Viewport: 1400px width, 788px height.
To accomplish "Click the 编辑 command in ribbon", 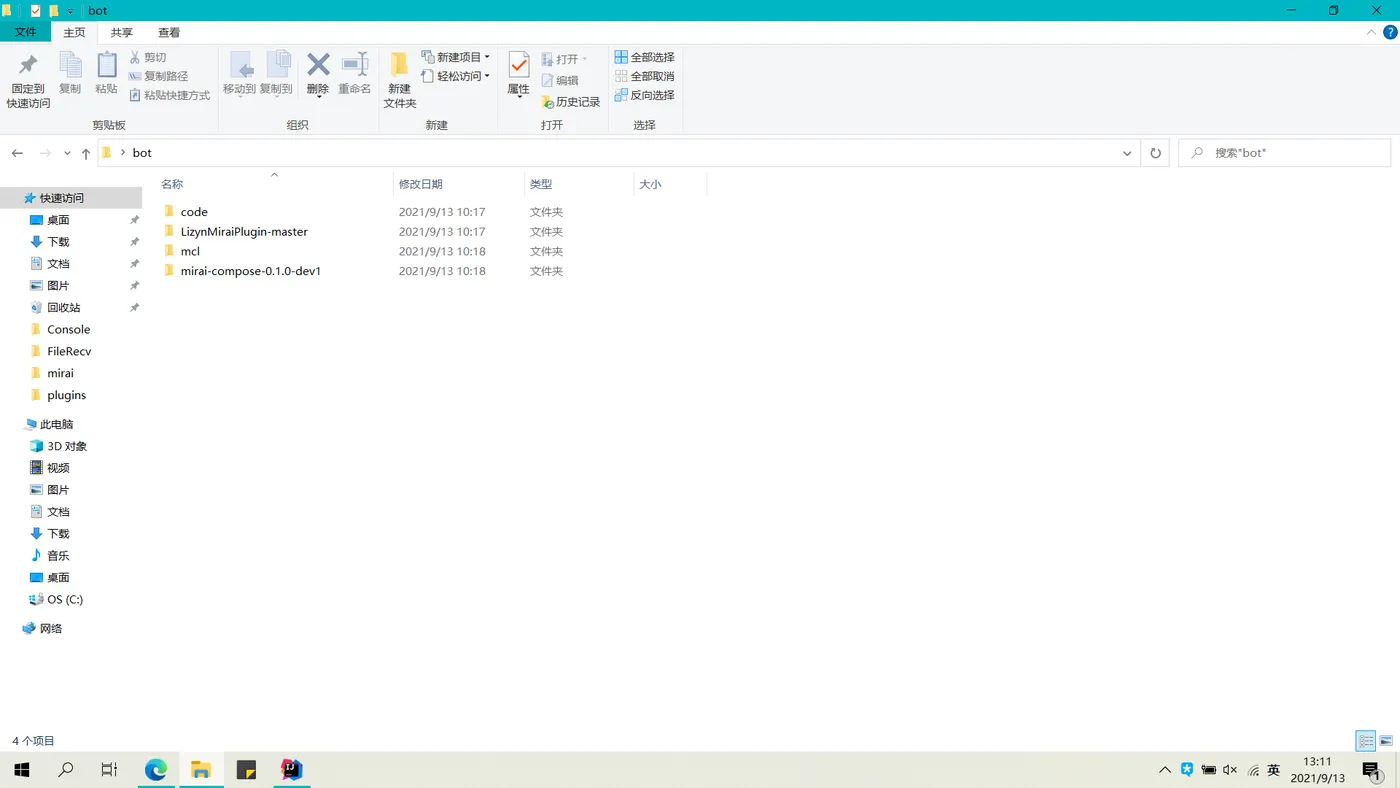I will pos(560,81).
